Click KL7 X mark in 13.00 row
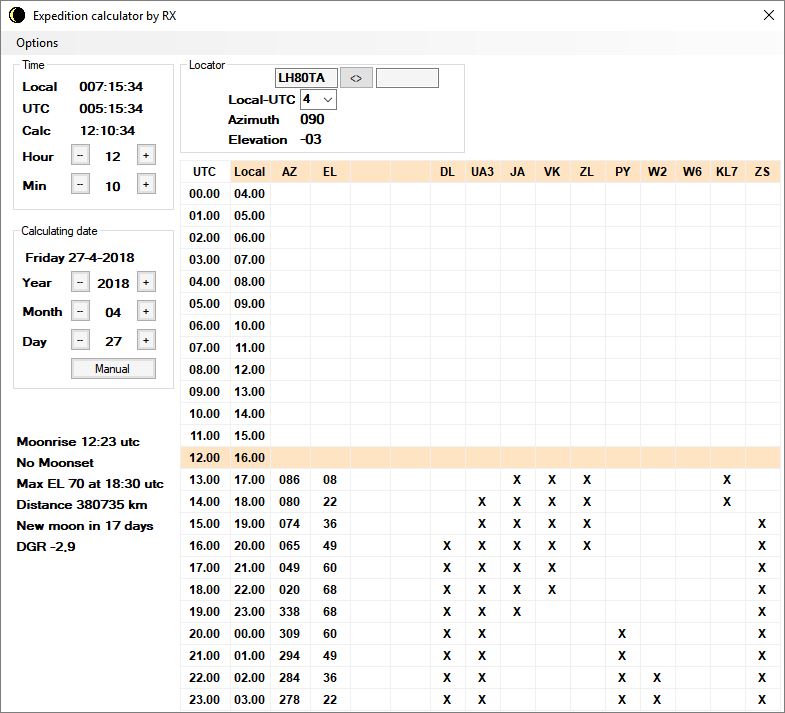Screen dimensions: 785x713 click(x=727, y=480)
